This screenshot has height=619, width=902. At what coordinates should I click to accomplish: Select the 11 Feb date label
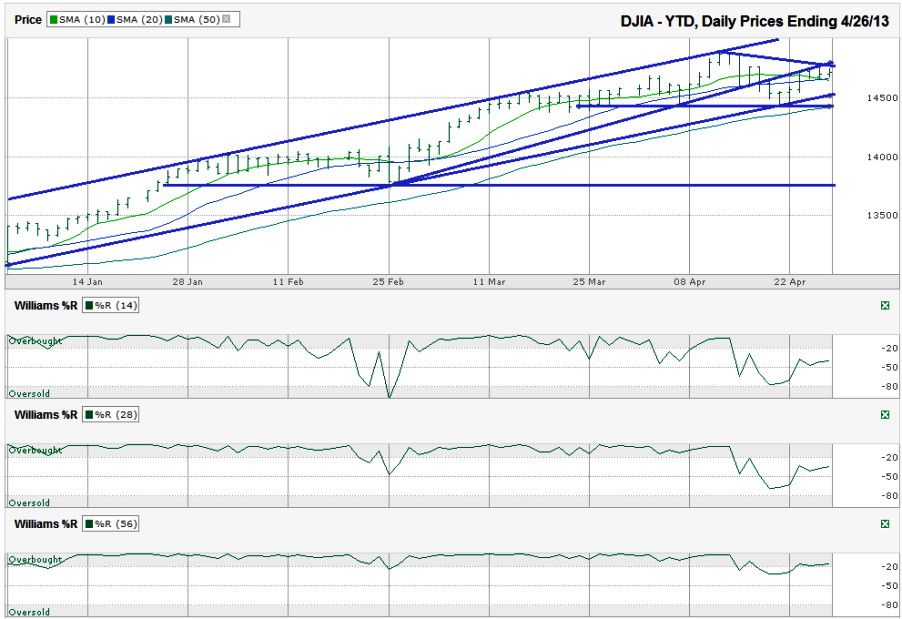click(288, 282)
